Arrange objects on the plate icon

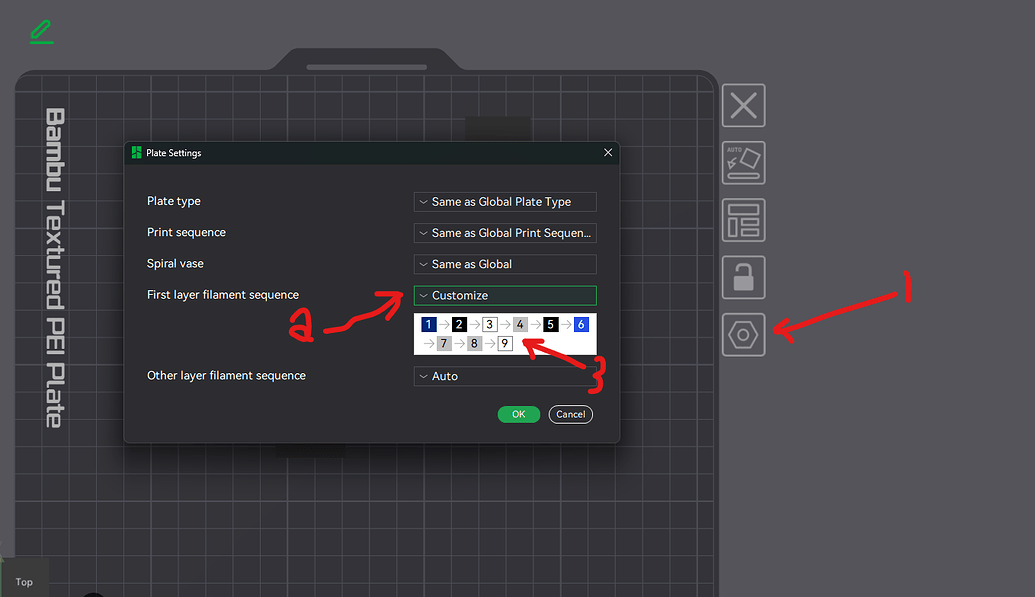(743, 220)
